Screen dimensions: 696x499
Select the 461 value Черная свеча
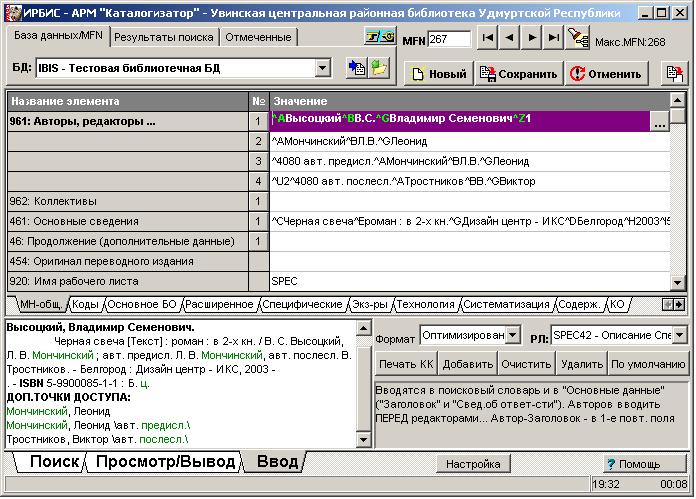[470, 222]
